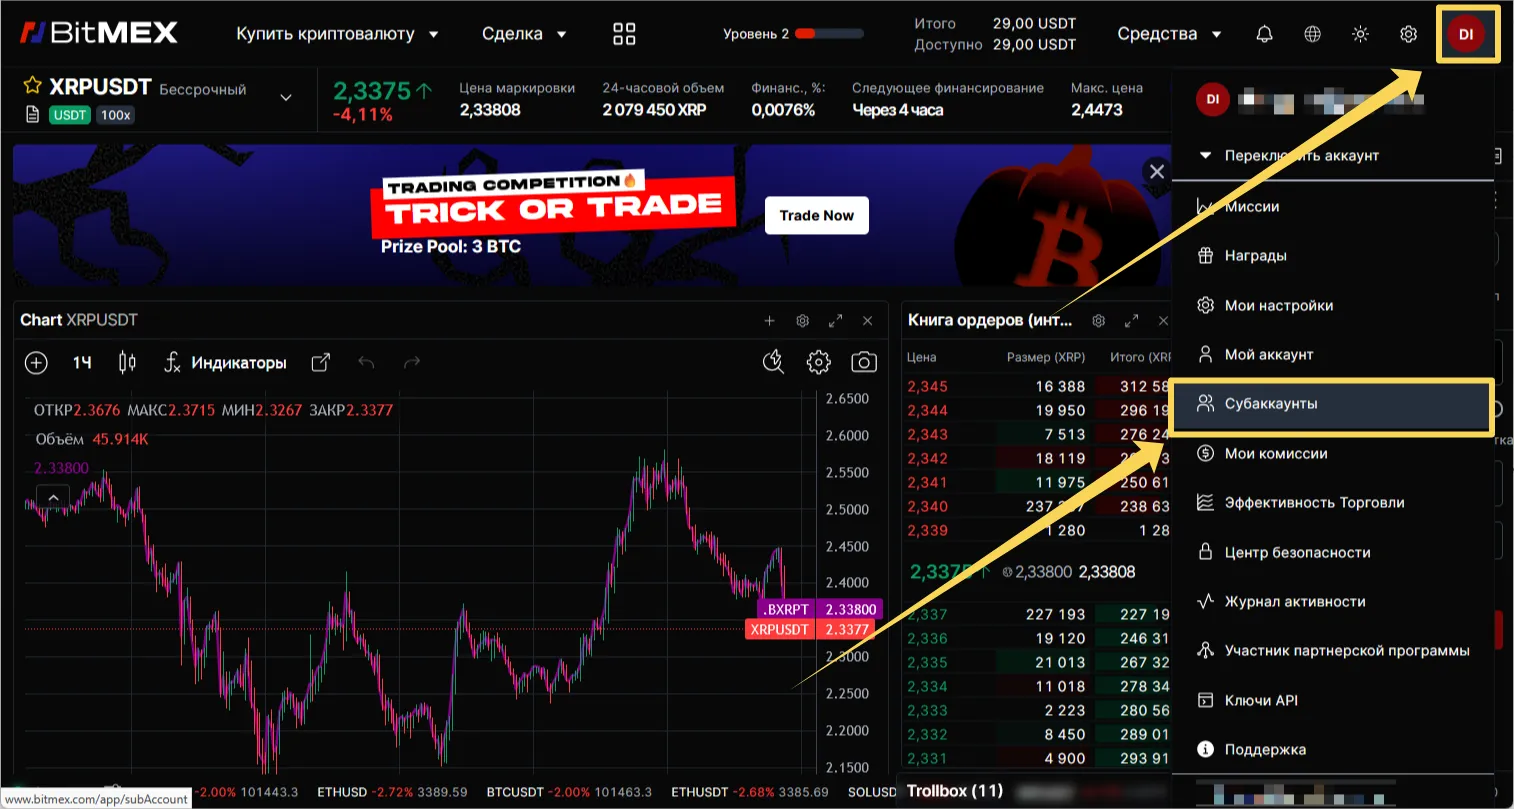
Task: Click the Trade Now banner button
Action: click(816, 215)
